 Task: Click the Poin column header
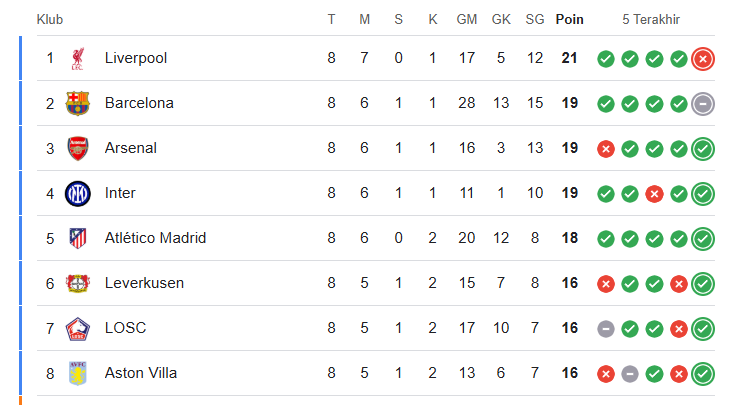(569, 20)
